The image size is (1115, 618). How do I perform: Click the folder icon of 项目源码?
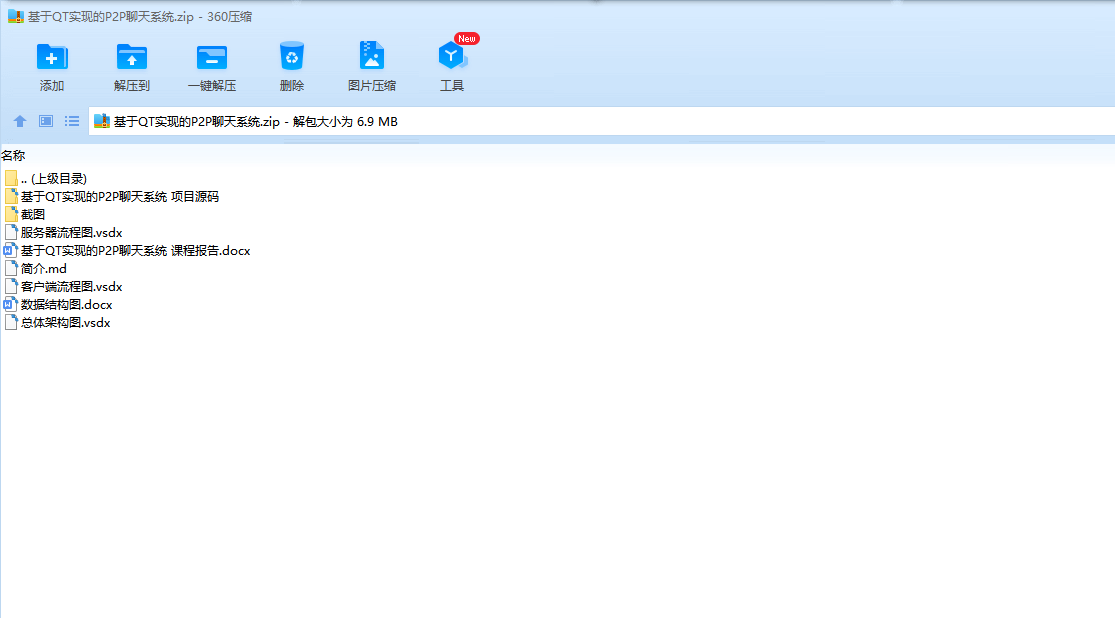coord(11,196)
